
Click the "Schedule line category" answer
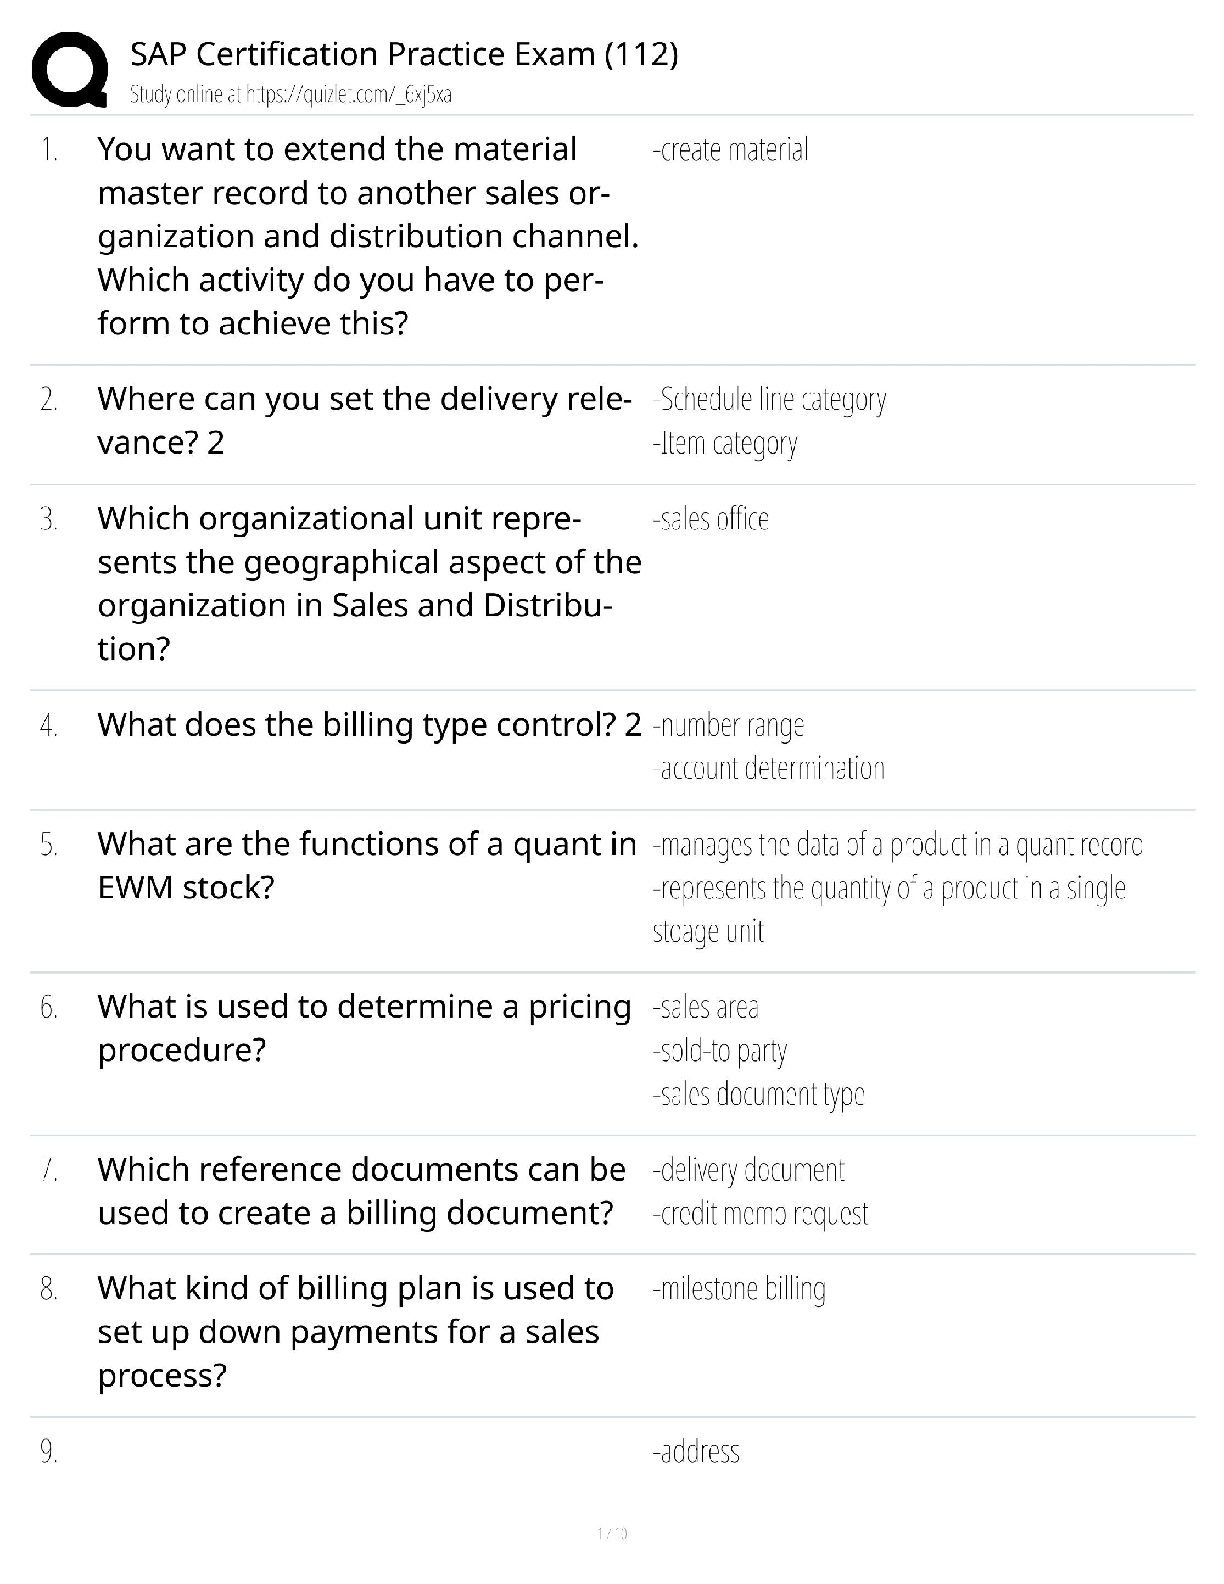coord(770,399)
